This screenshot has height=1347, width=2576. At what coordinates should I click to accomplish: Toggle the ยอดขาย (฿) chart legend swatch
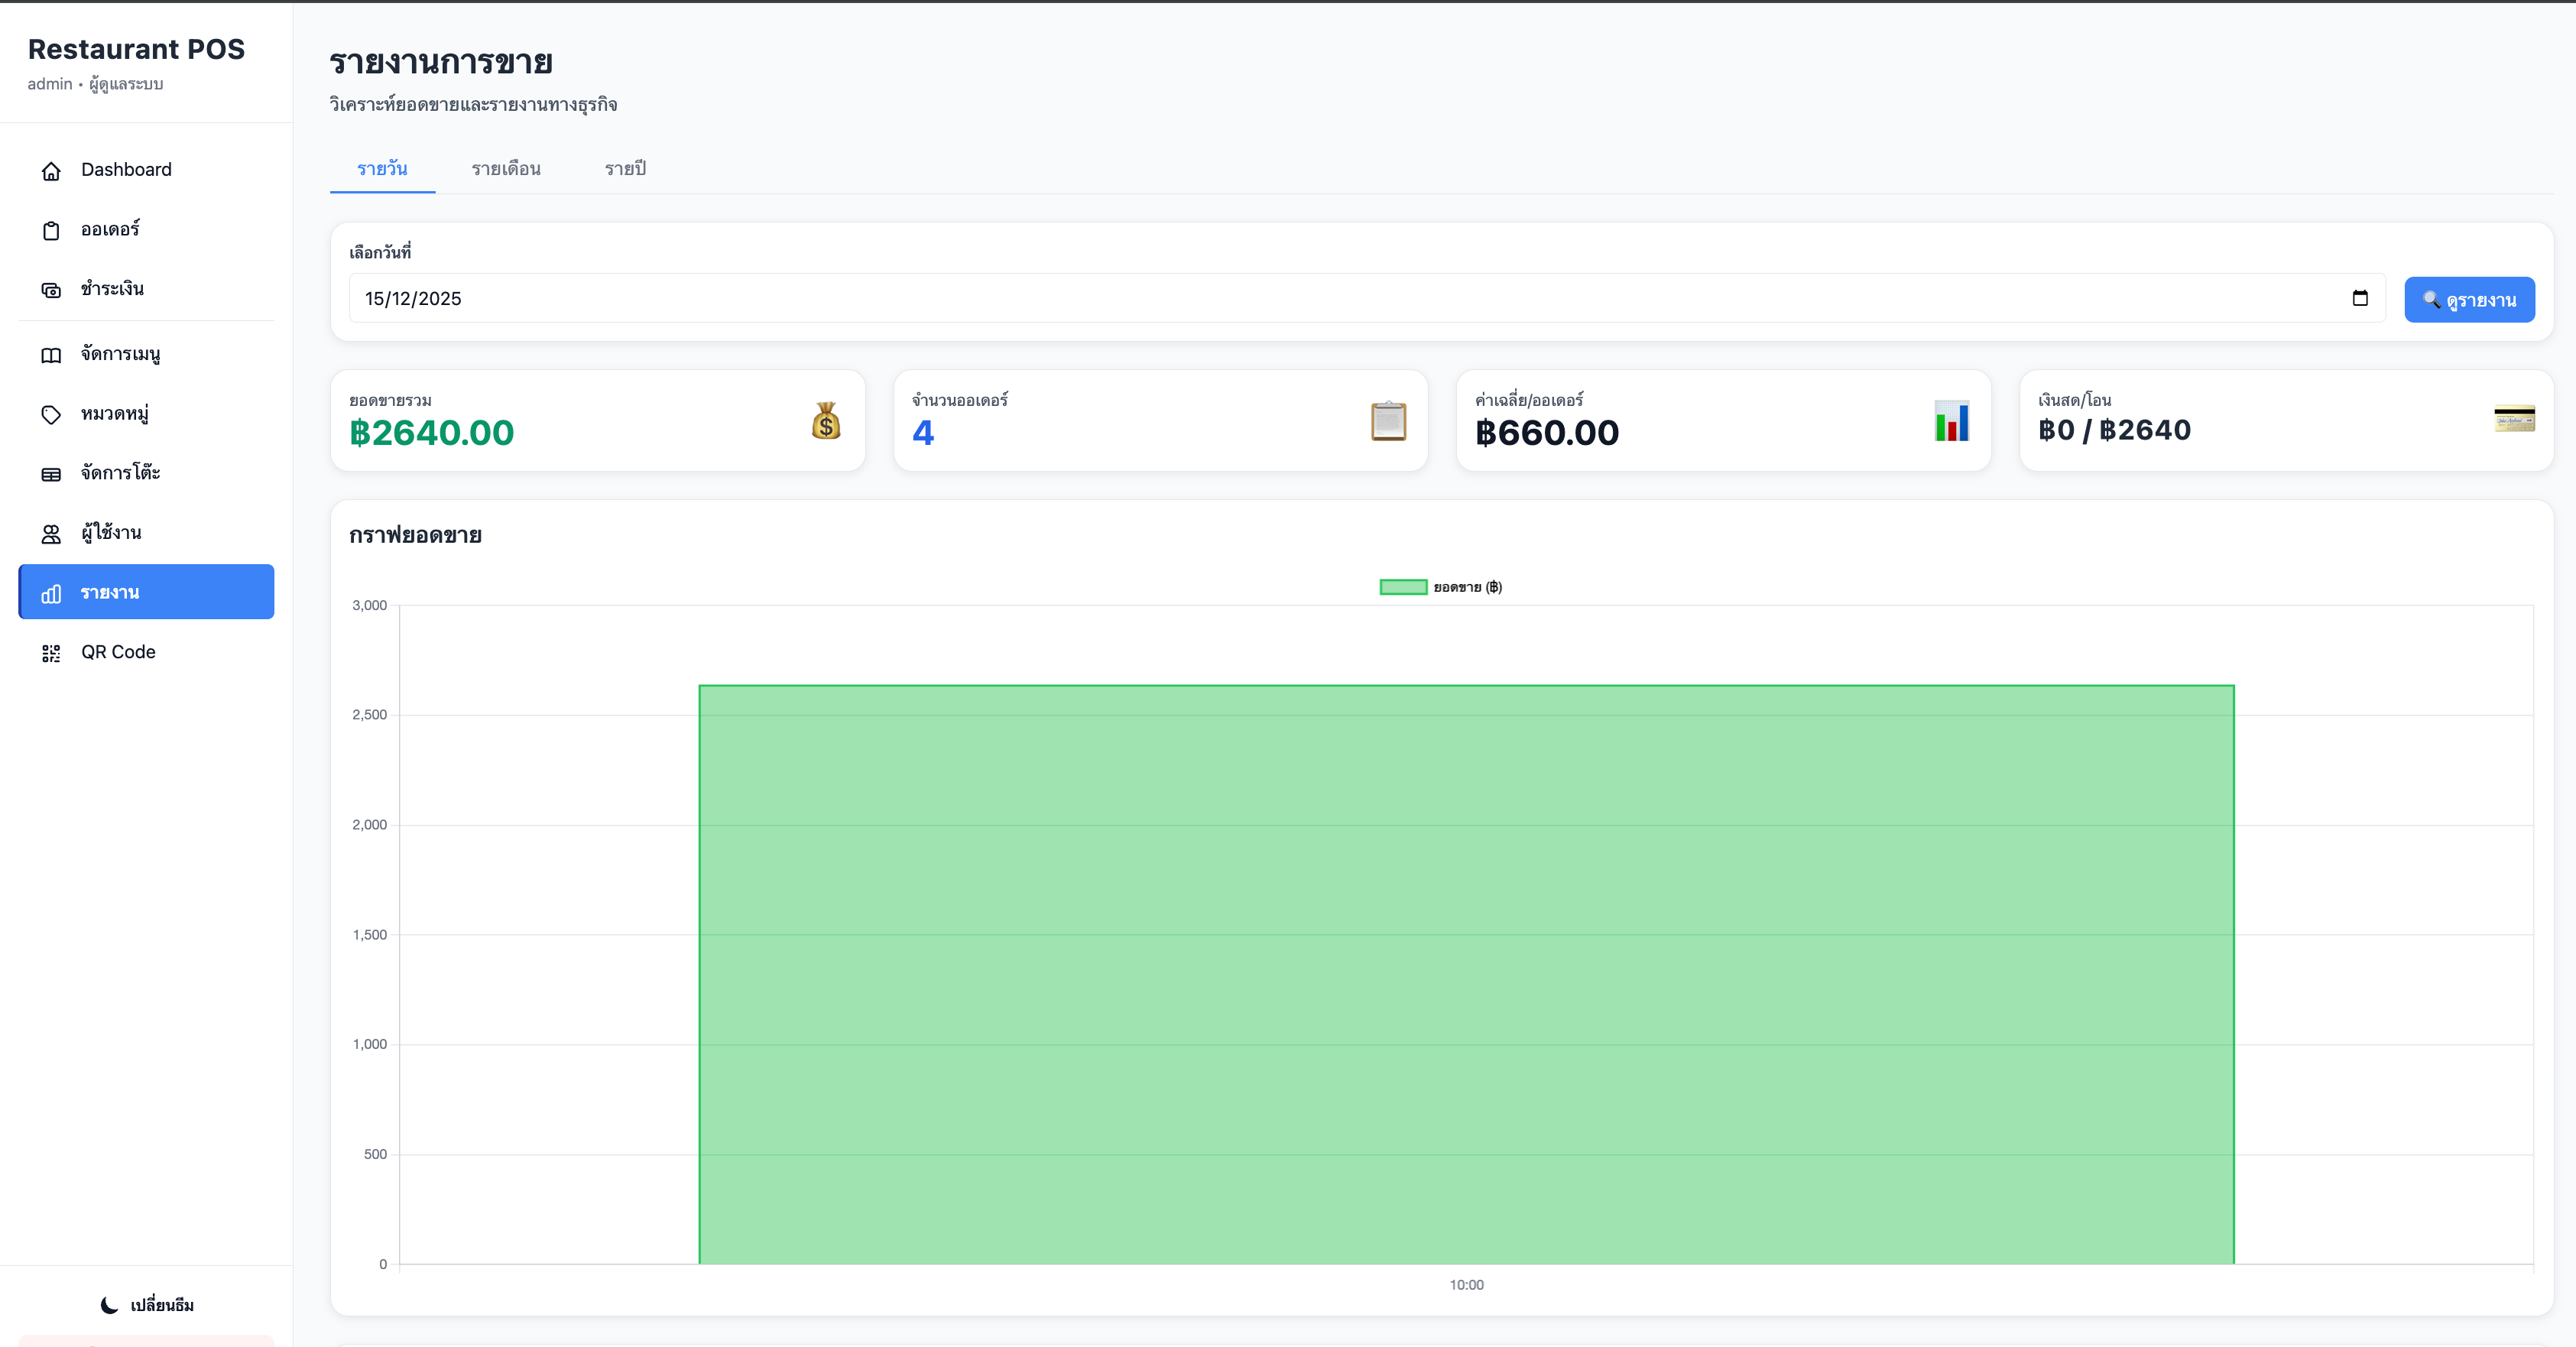(1403, 587)
